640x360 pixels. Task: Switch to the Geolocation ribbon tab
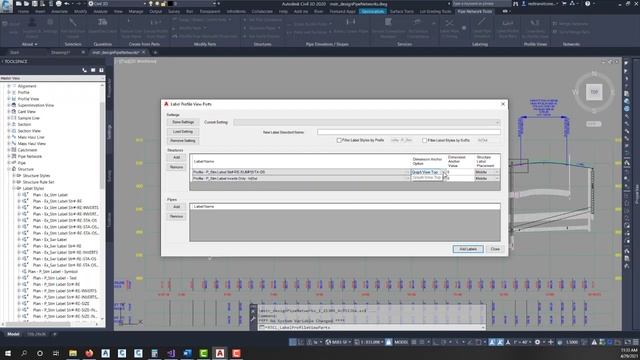pos(372,11)
